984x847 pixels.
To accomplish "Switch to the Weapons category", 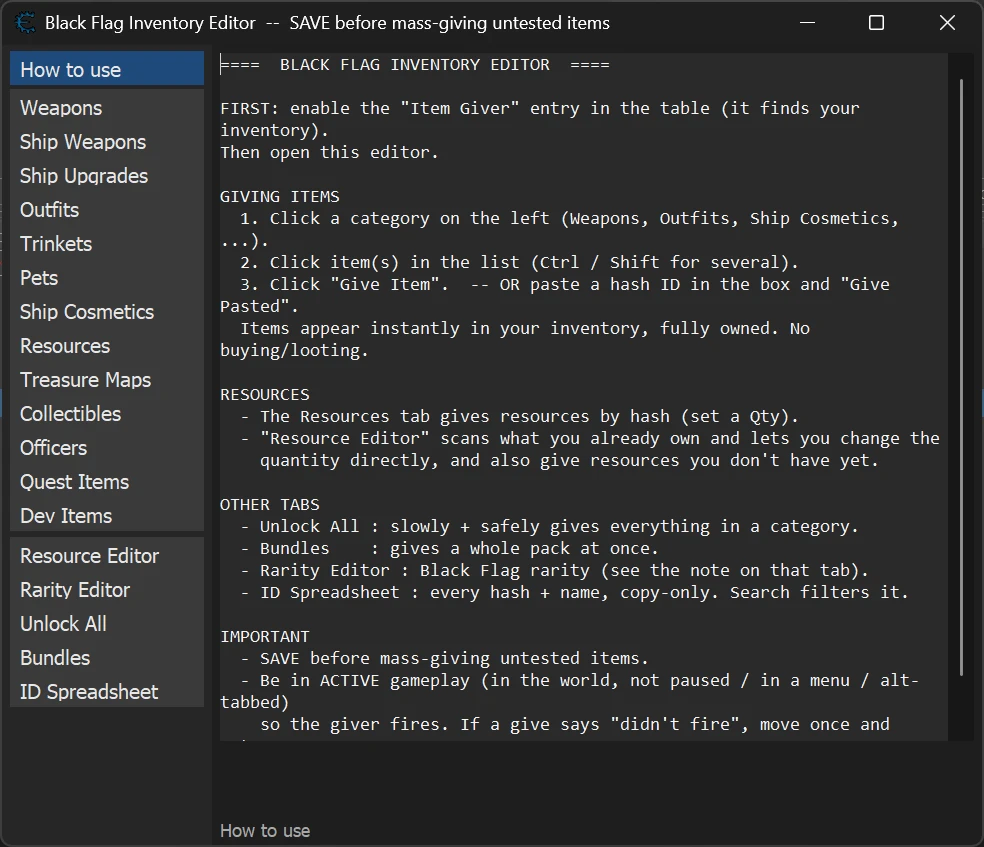I will [x=107, y=108].
